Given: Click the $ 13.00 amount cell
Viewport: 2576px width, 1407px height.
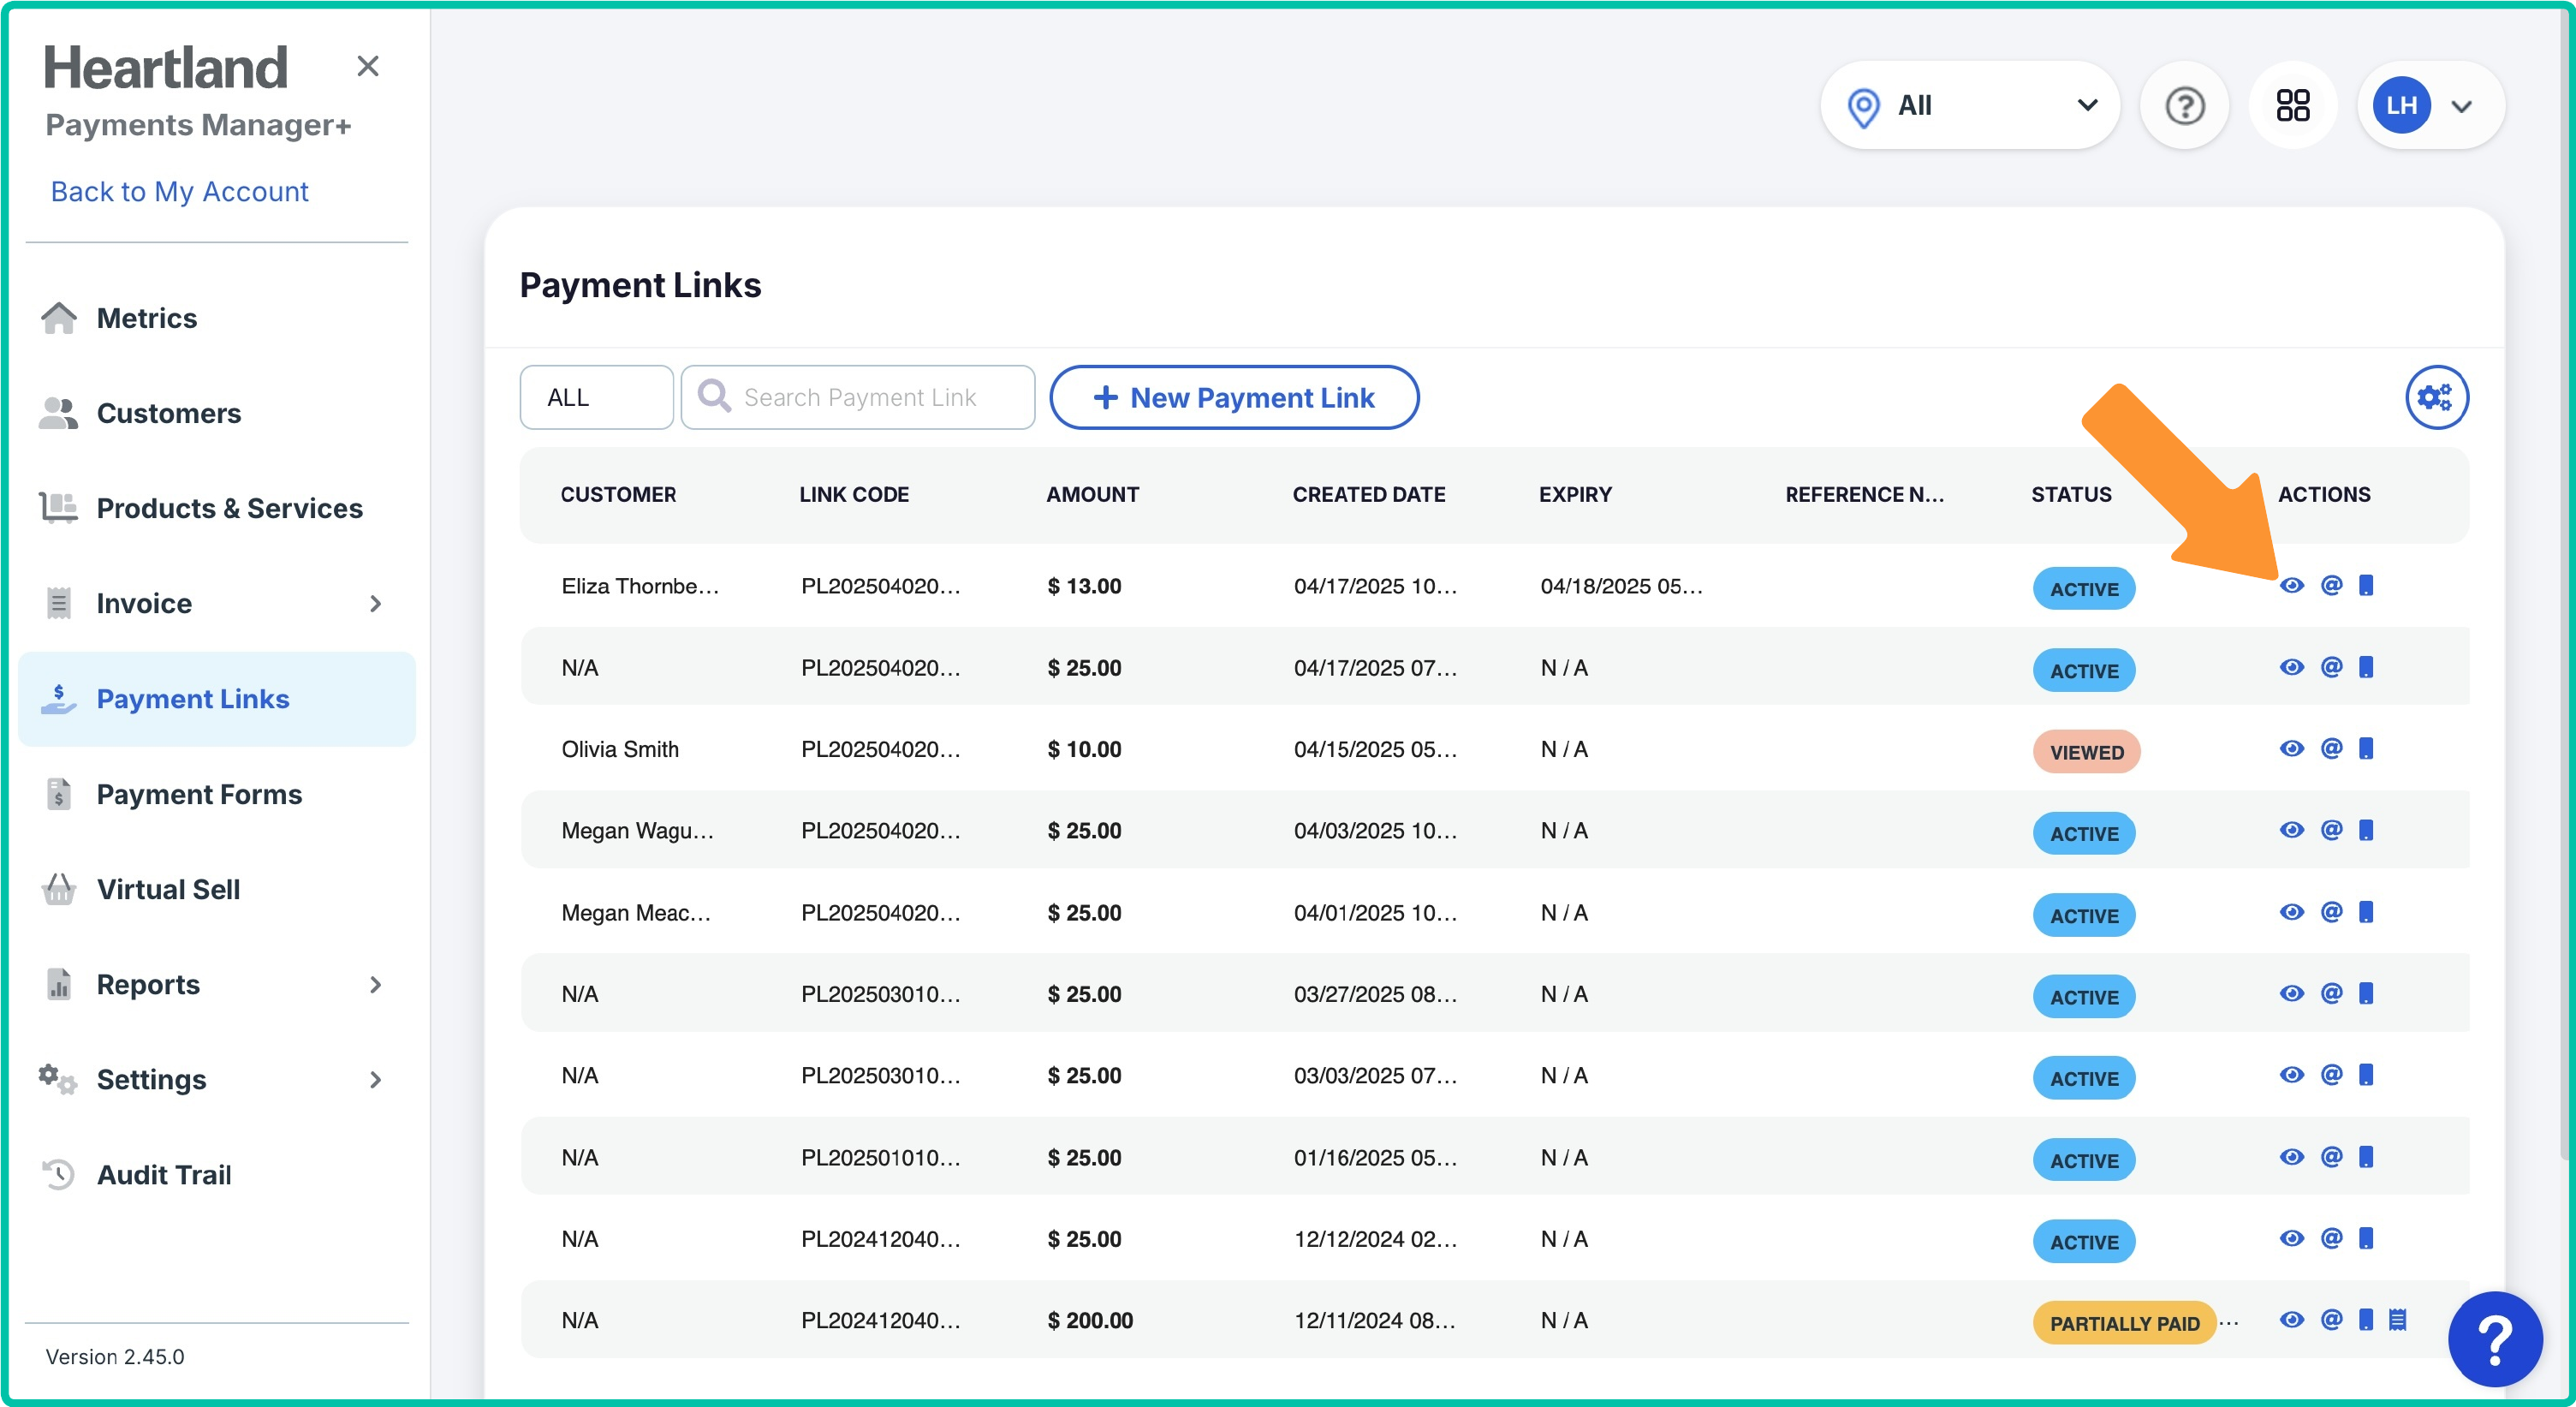Looking at the screenshot, I should coord(1084,586).
